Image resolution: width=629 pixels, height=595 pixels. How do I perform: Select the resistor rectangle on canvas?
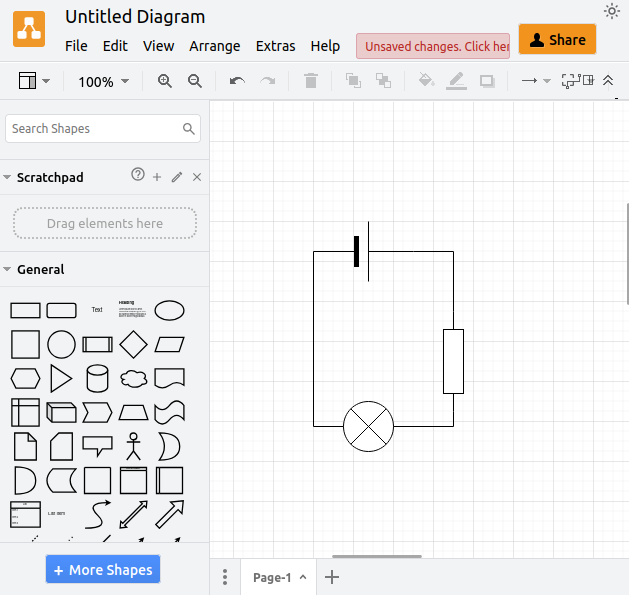(453, 361)
